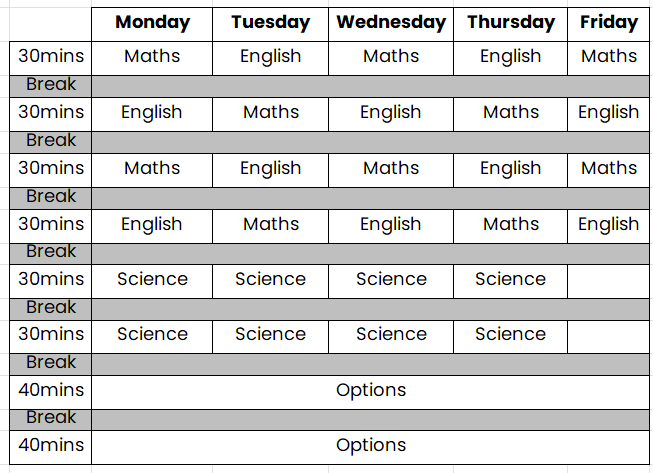The height and width of the screenshot is (473, 653).
Task: Select Wednesday's second-period English cell
Action: pyautogui.click(x=391, y=113)
